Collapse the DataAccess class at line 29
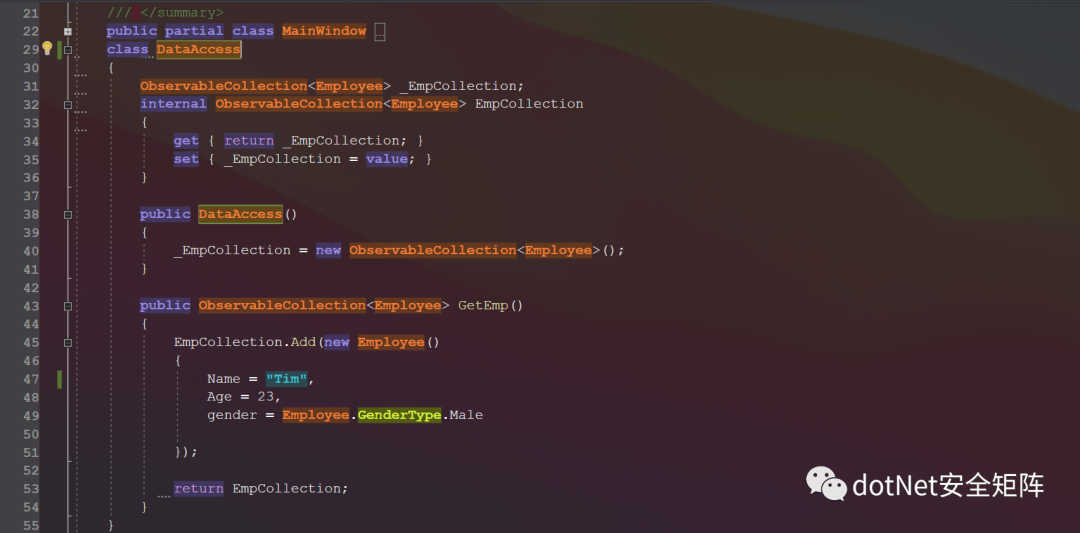Image resolution: width=1080 pixels, height=533 pixels. point(68,49)
